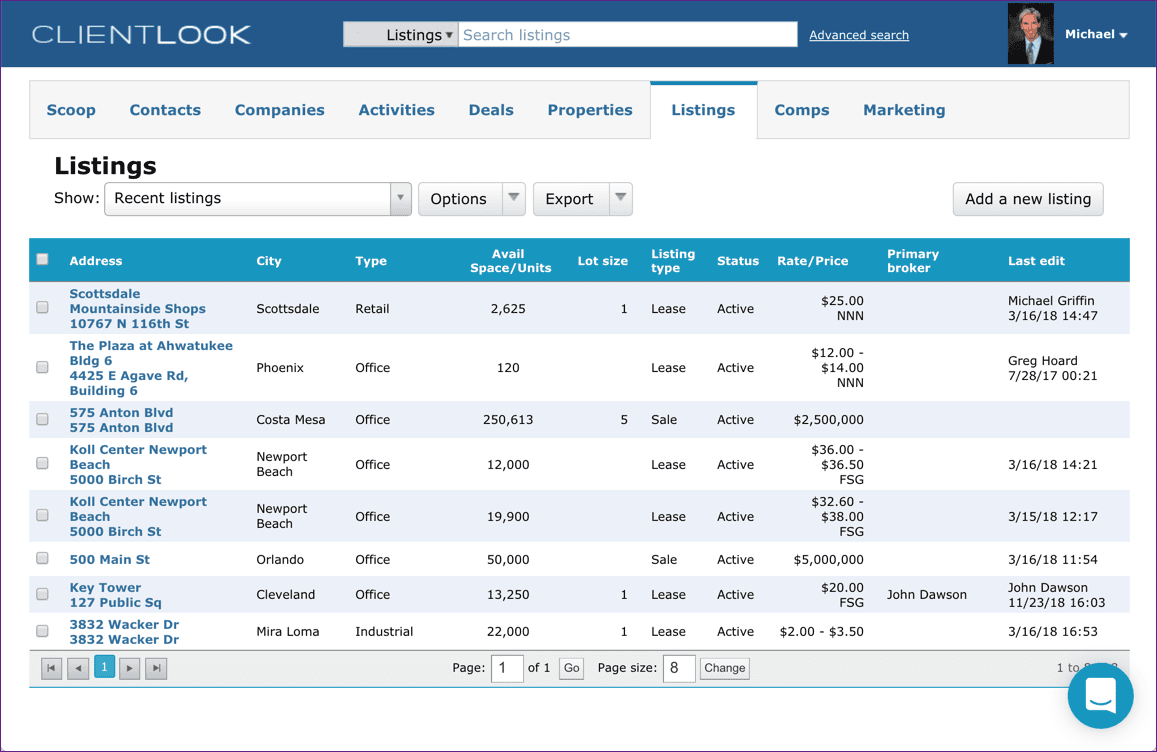Open the chat support bubble
The image size is (1157, 752).
coord(1100,695)
